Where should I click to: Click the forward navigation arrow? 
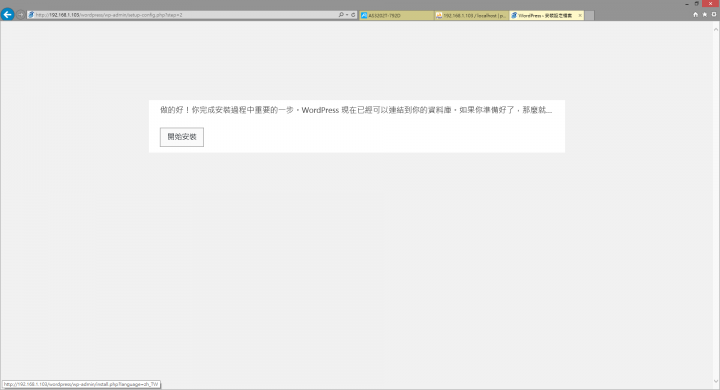click(21, 15)
